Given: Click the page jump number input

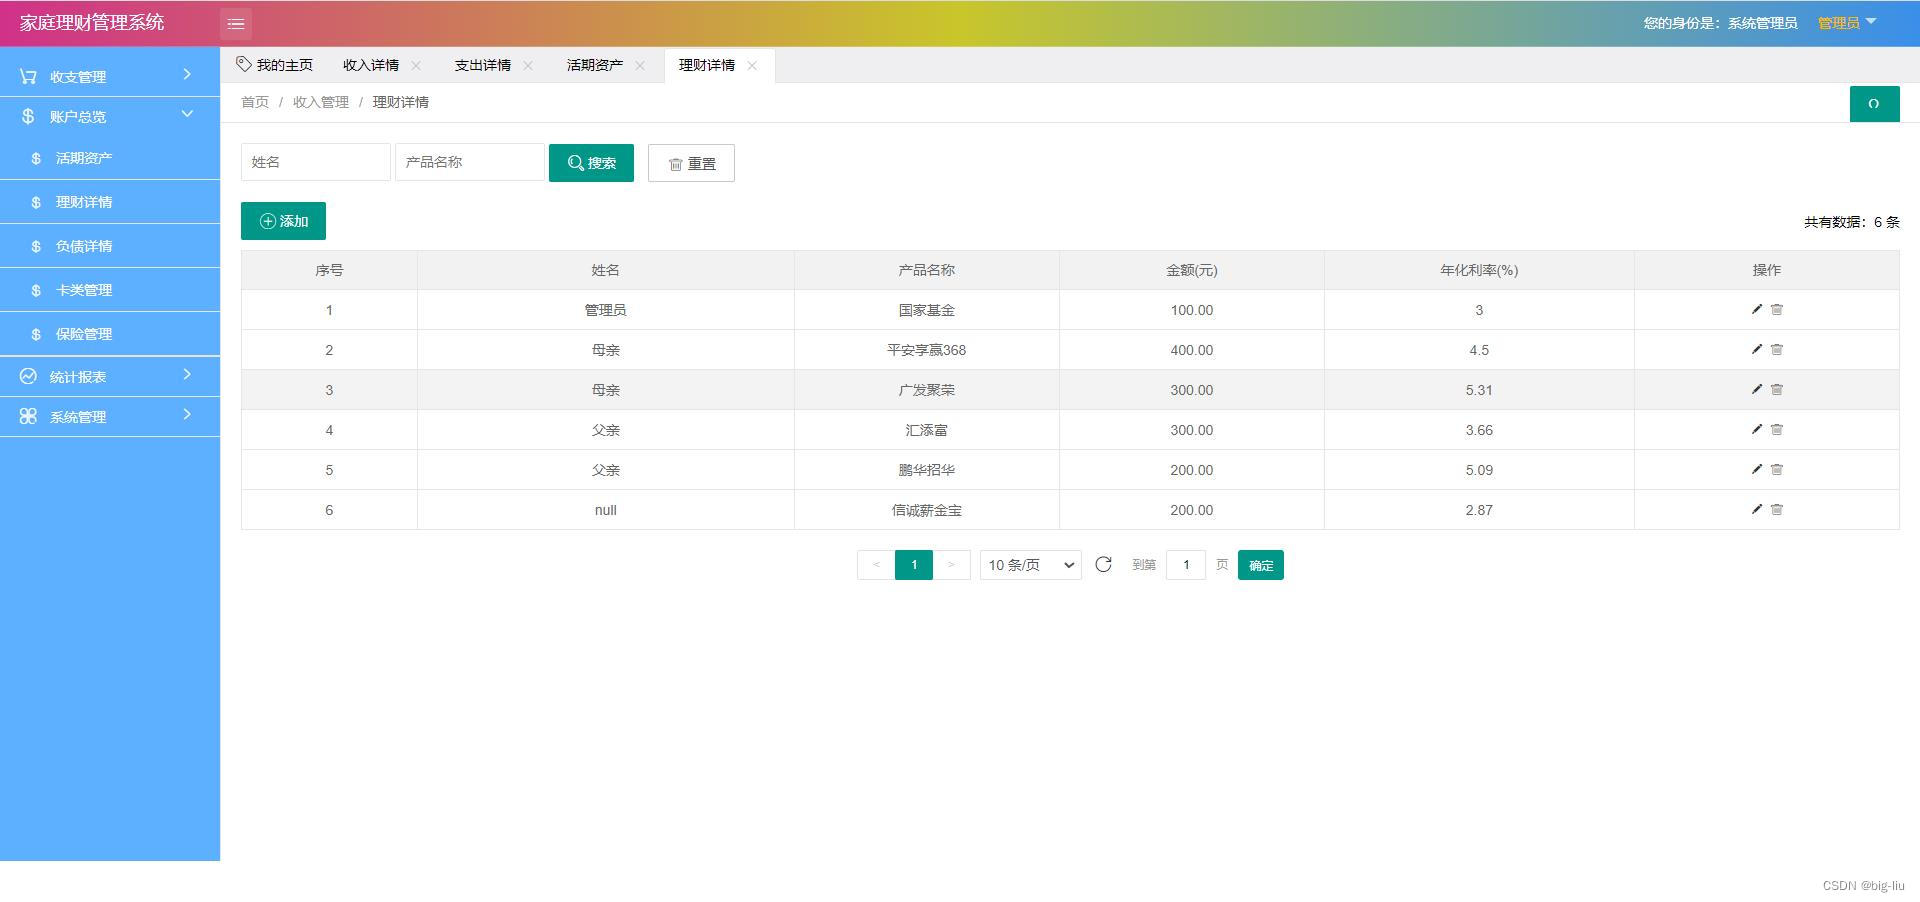Looking at the screenshot, I should click(1186, 565).
